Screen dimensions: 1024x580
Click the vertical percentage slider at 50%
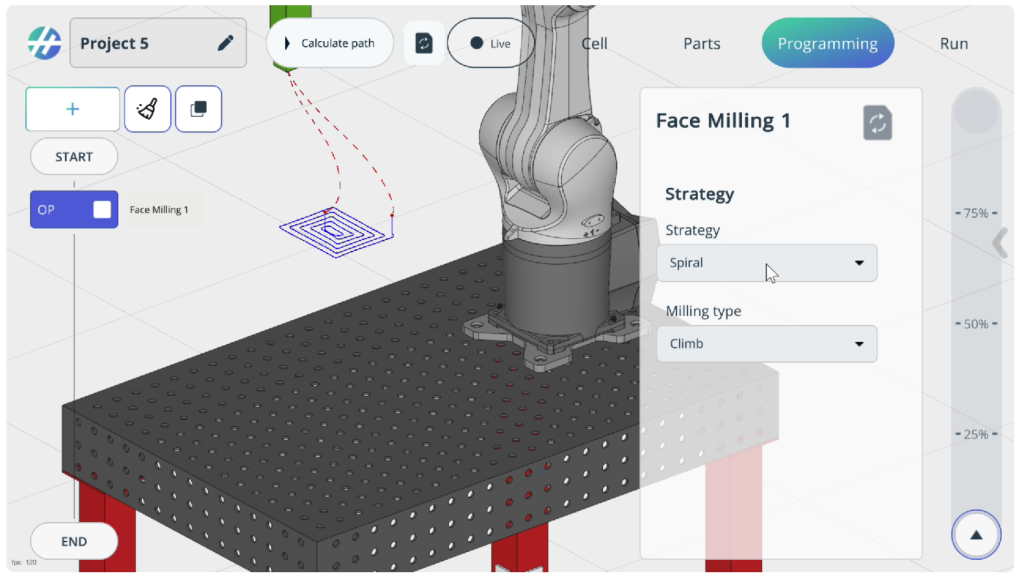point(976,324)
